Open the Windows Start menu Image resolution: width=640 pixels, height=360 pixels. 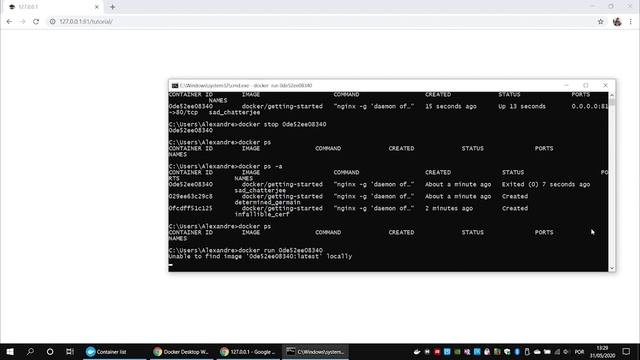[10, 351]
